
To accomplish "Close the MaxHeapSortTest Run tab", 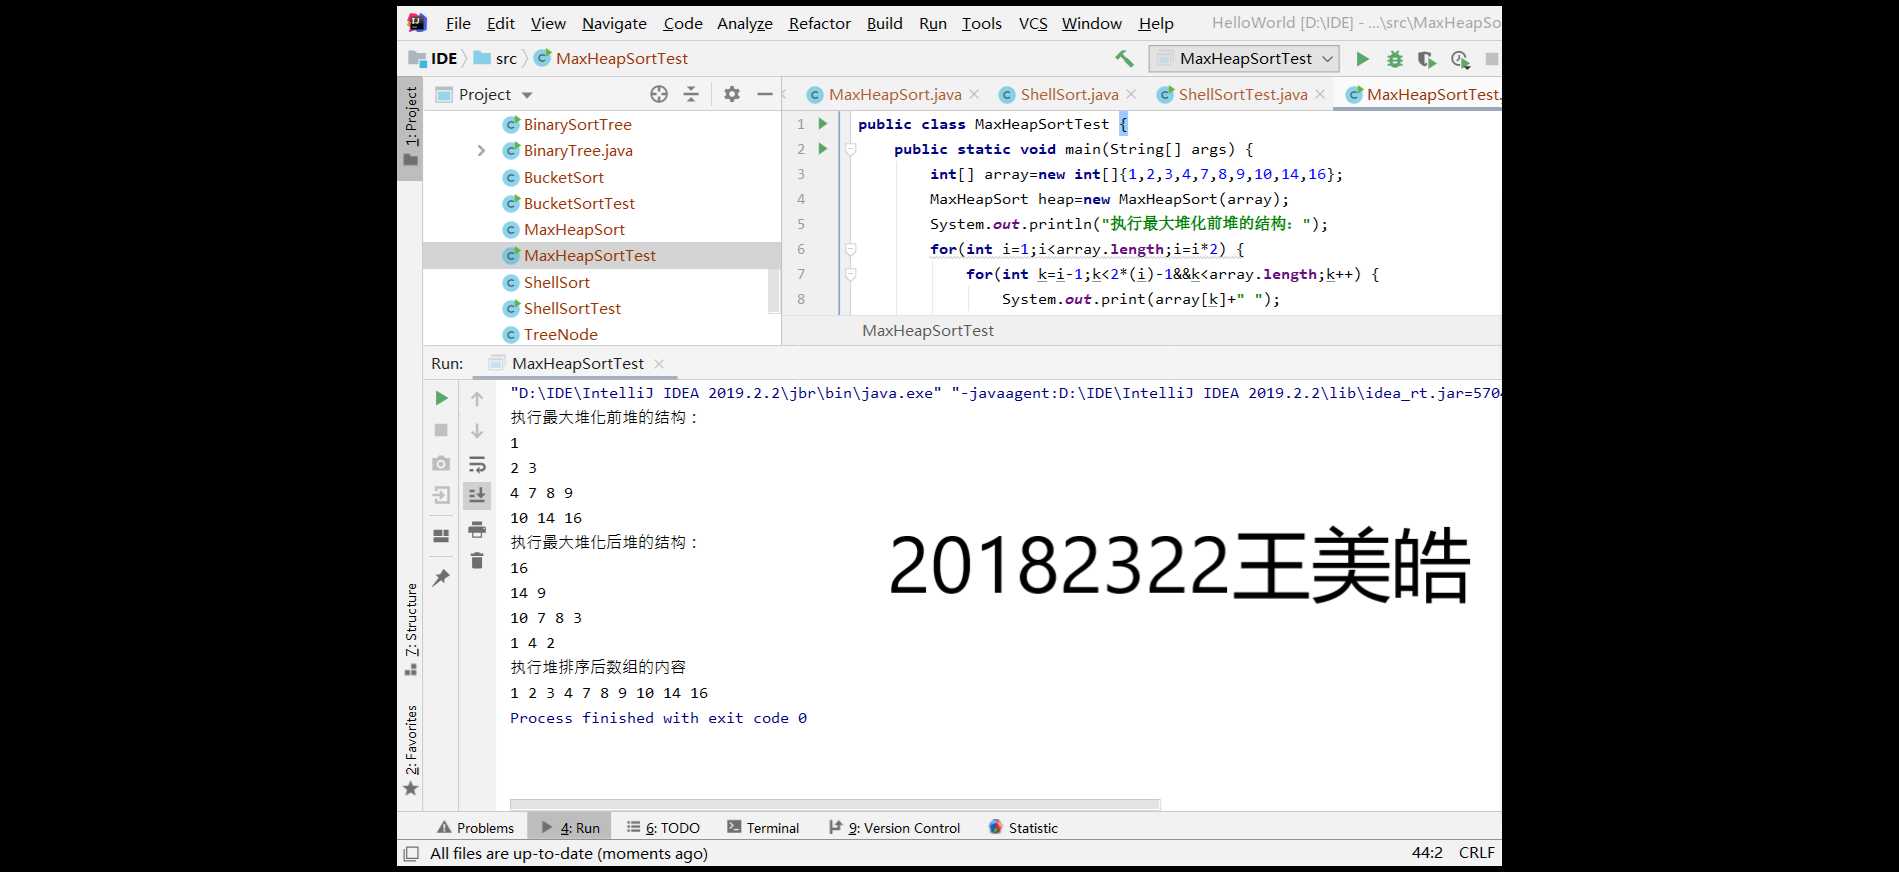I will (x=658, y=364).
